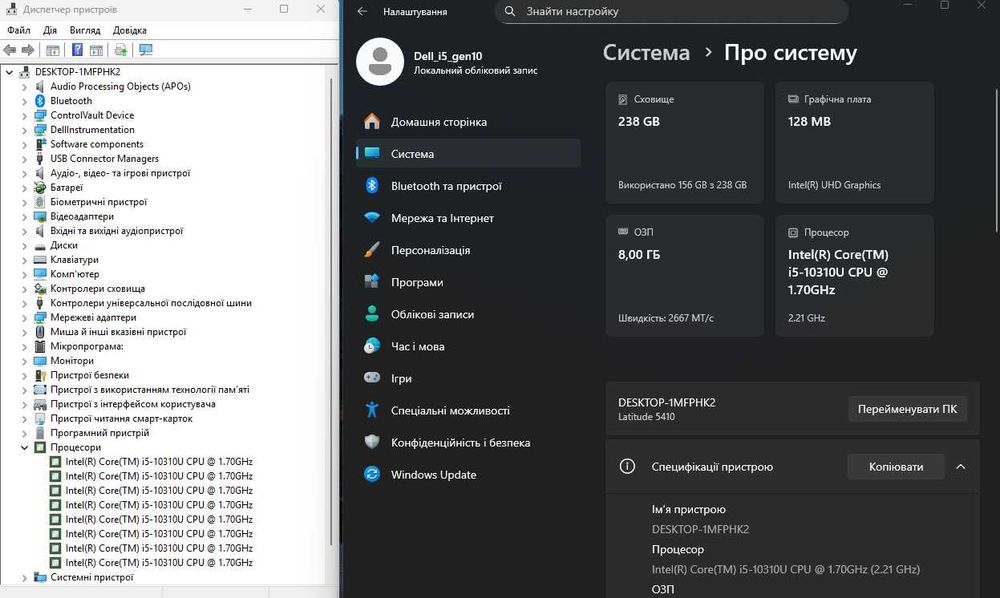This screenshot has height=598, width=1000.
Task: Open Bluetooth та пристрої settings page
Action: point(468,186)
